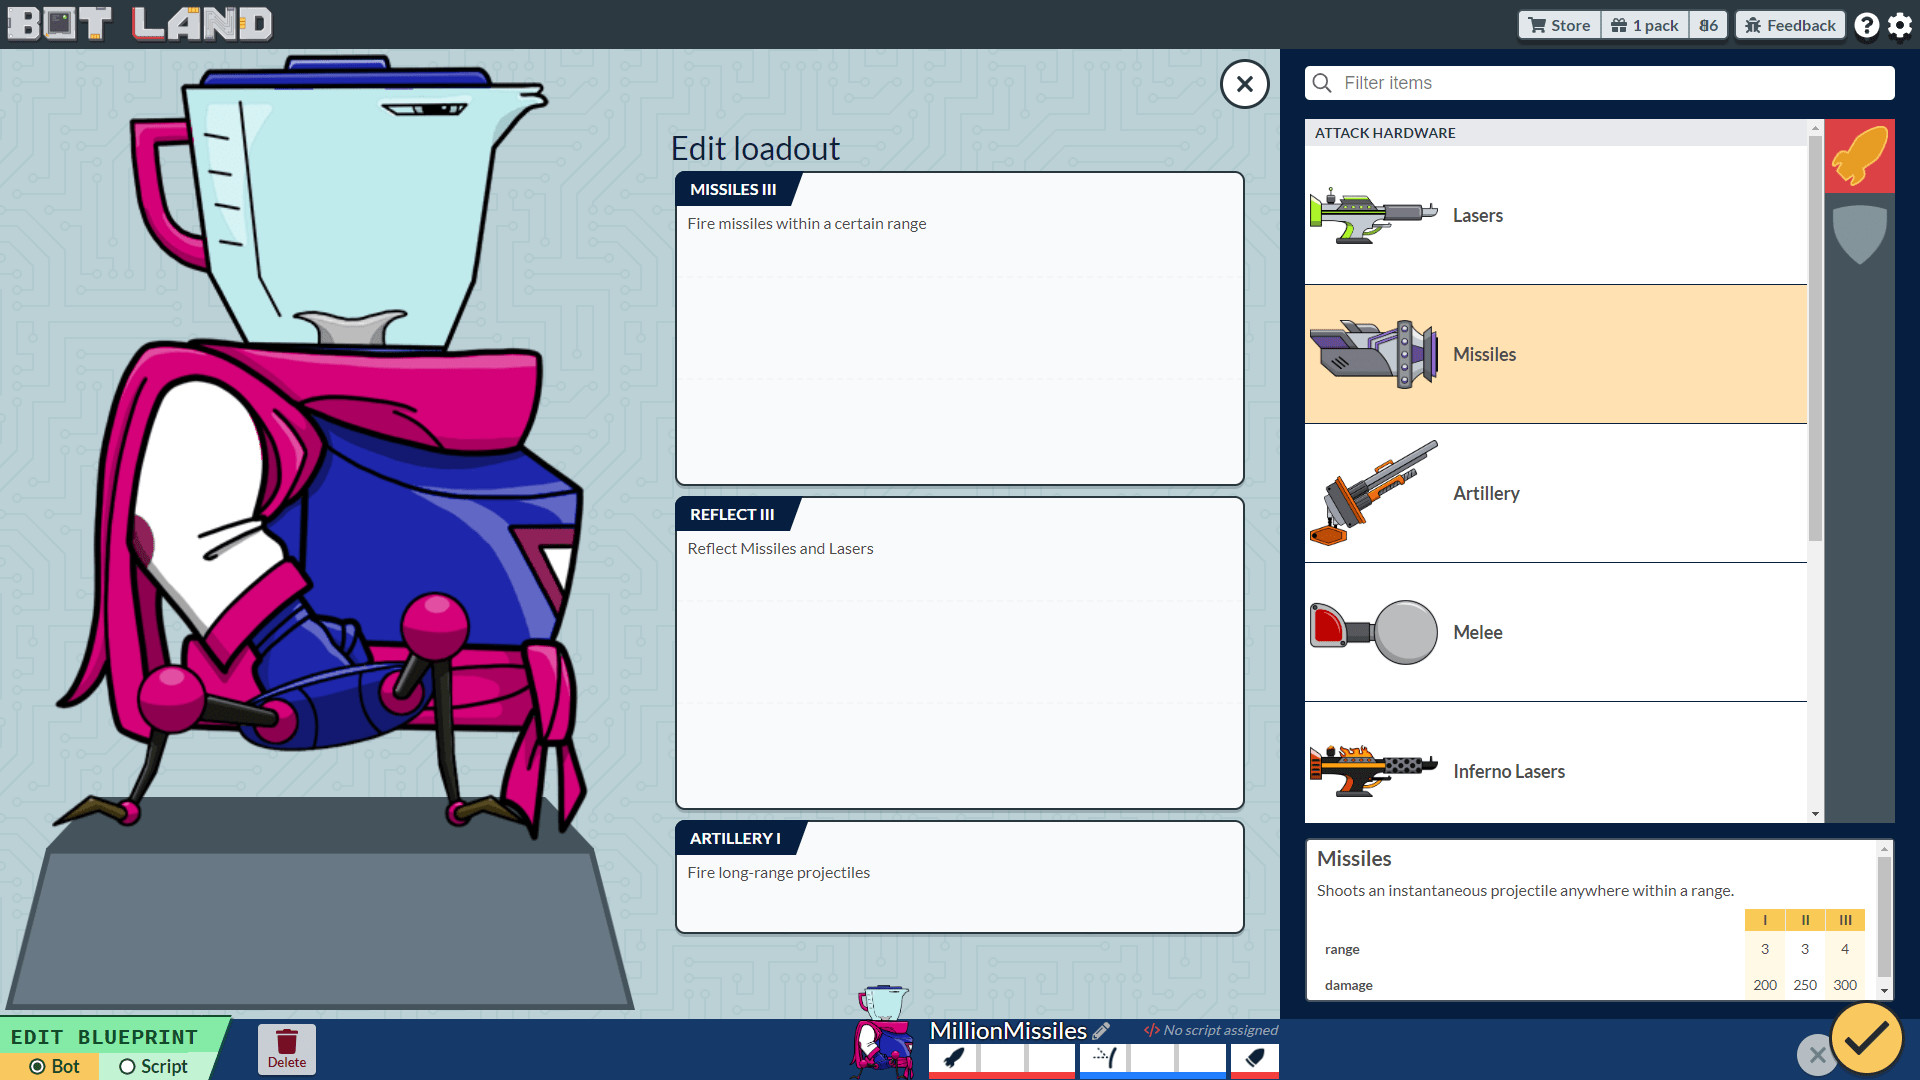Click the pencil icon to rename MillionMissiles
The image size is (1920, 1080).
tap(1103, 1029)
